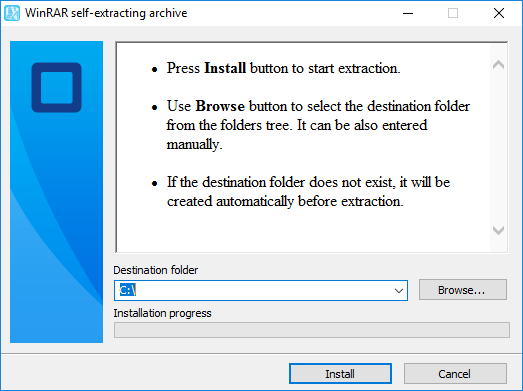Click the Installation progress bar
The height and width of the screenshot is (391, 523).
pos(312,330)
